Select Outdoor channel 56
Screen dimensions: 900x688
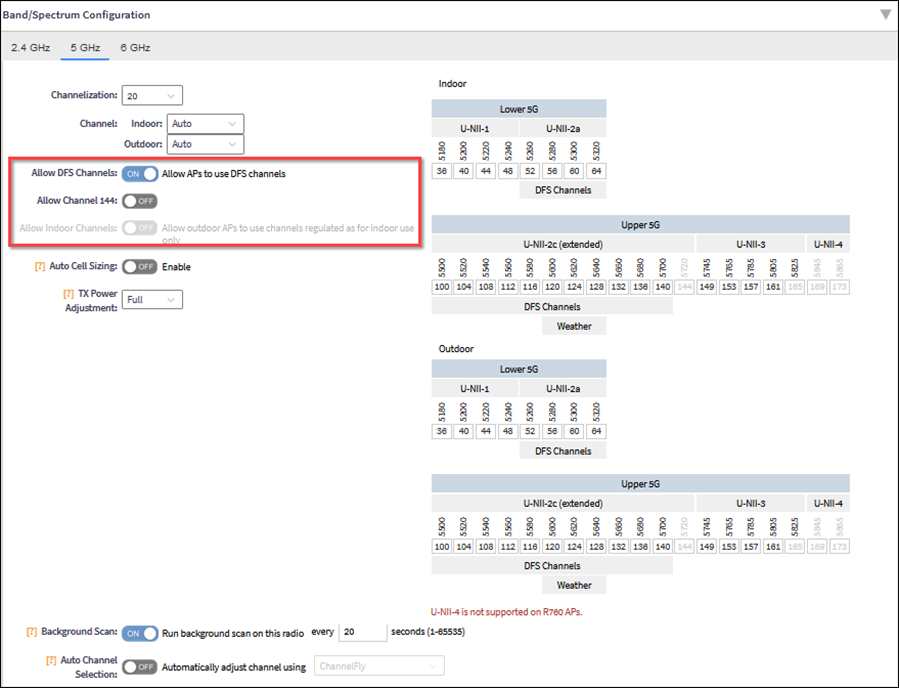coord(552,432)
